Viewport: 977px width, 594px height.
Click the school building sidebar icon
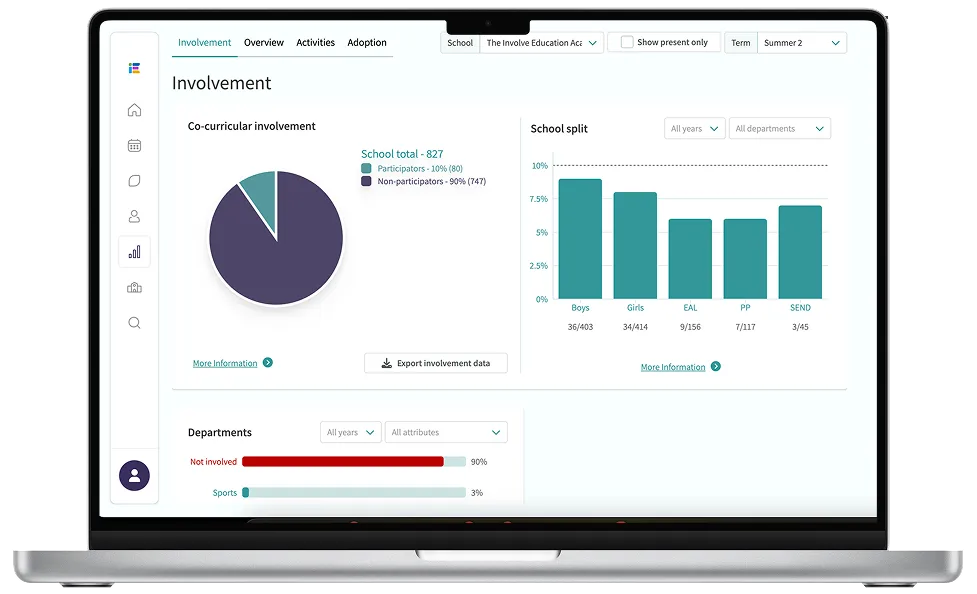tap(134, 288)
